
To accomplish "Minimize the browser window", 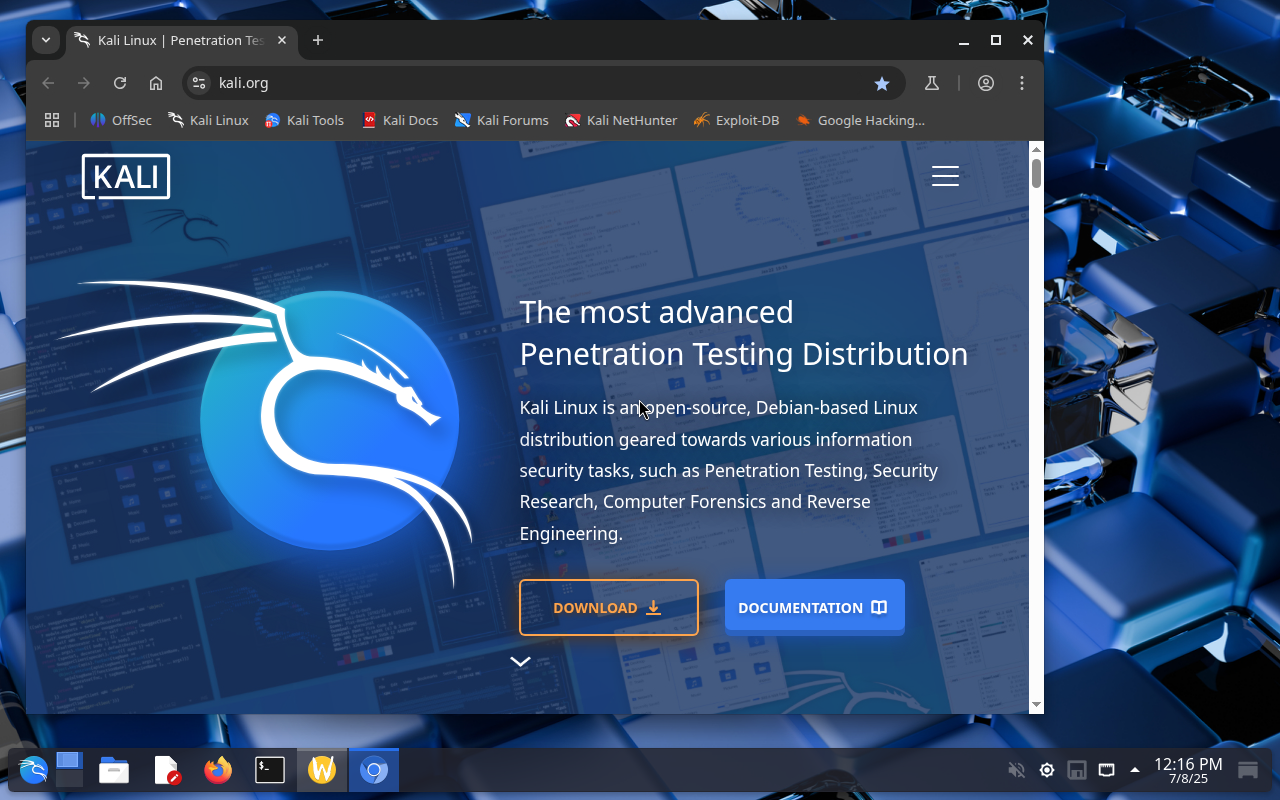I will point(964,40).
